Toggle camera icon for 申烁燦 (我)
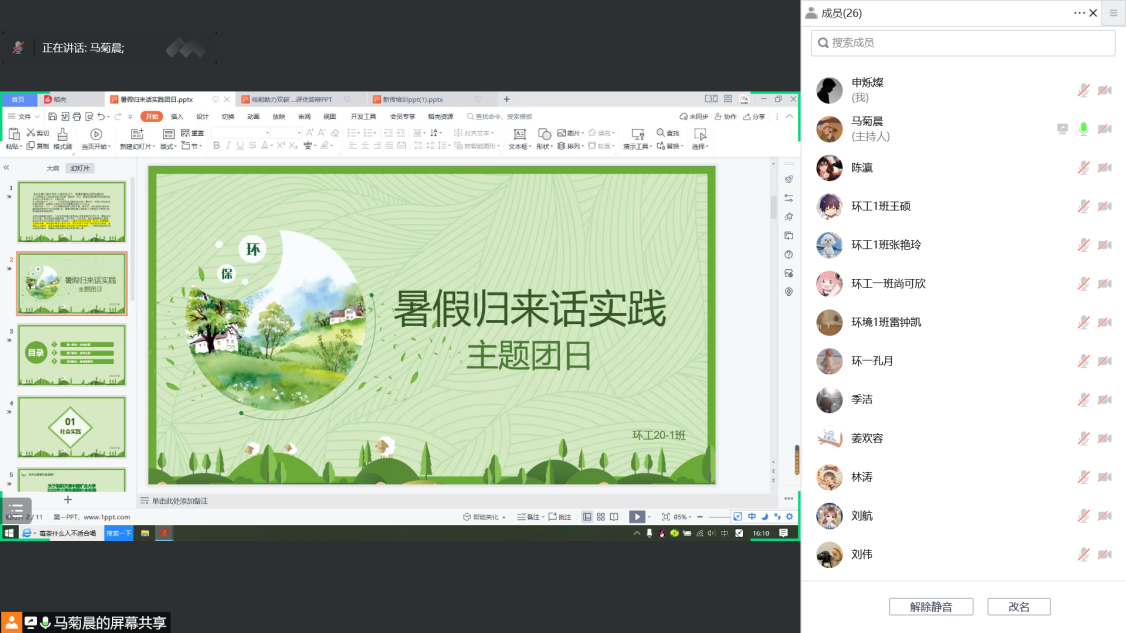 pyautogui.click(x=1105, y=90)
